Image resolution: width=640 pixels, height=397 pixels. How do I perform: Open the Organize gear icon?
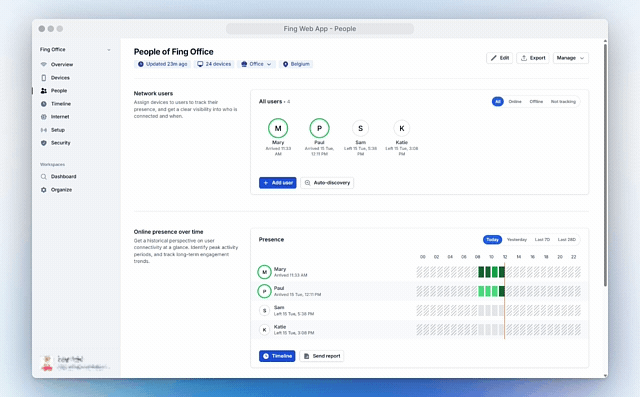44,190
